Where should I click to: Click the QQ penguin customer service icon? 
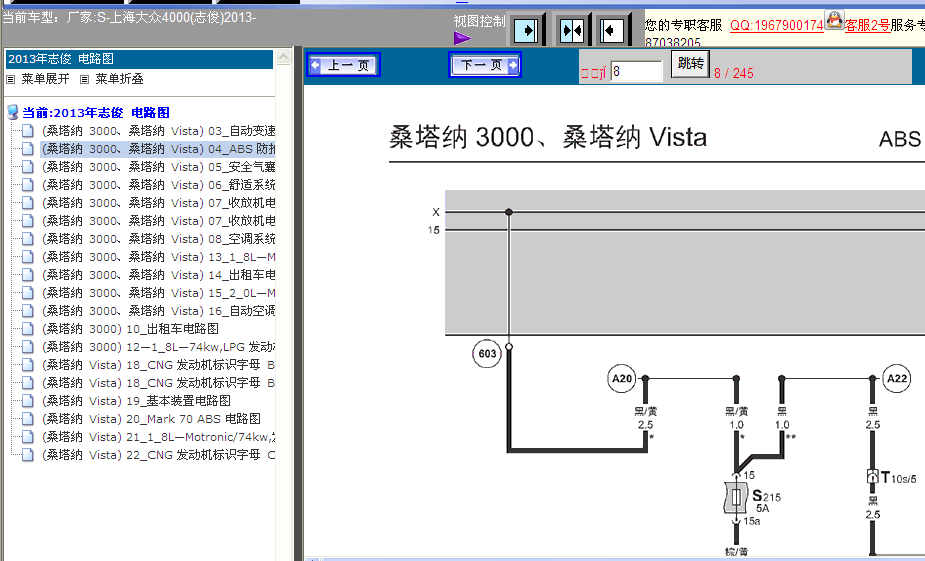[834, 20]
